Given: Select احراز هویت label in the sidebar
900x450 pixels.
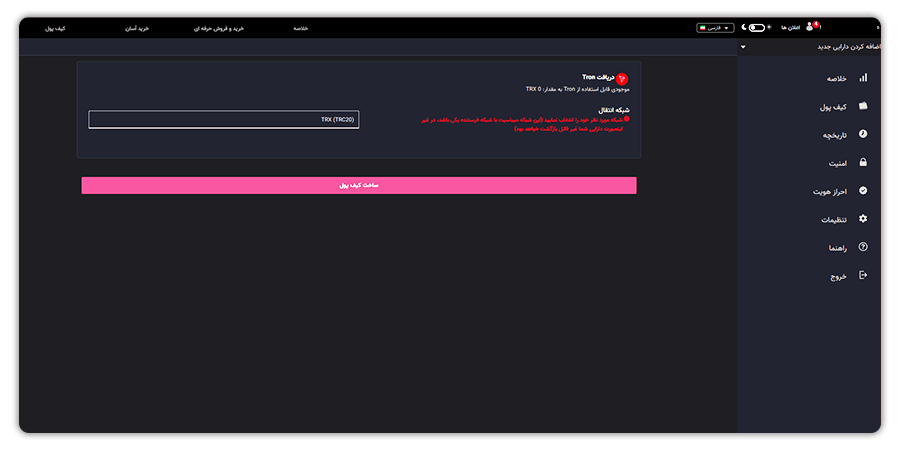Looking at the screenshot, I should (830, 191).
